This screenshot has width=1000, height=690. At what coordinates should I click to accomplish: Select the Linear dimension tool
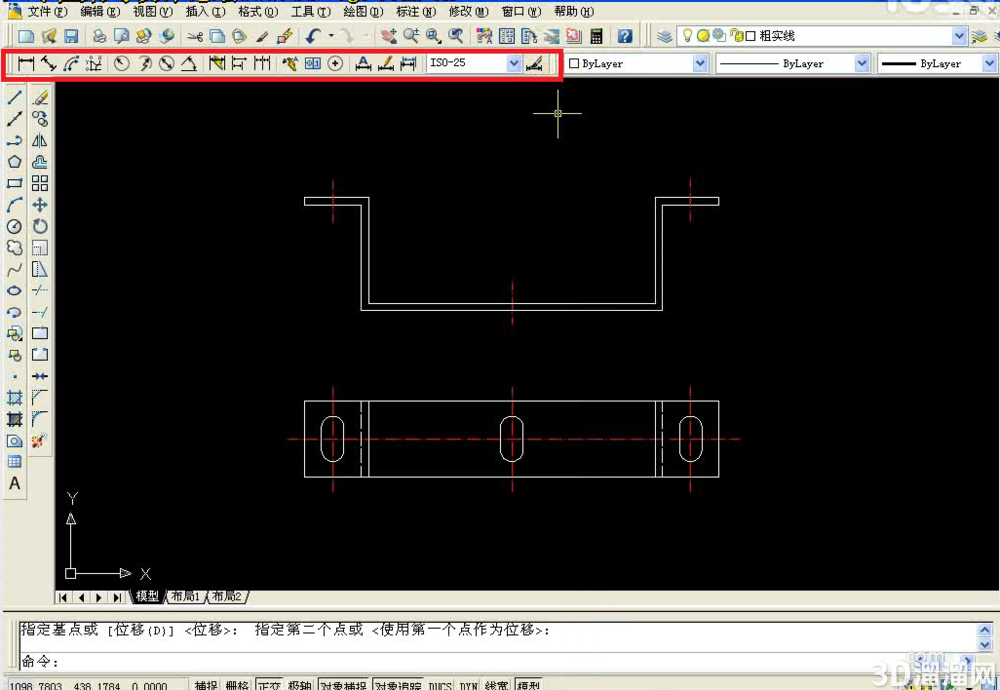tap(26, 63)
